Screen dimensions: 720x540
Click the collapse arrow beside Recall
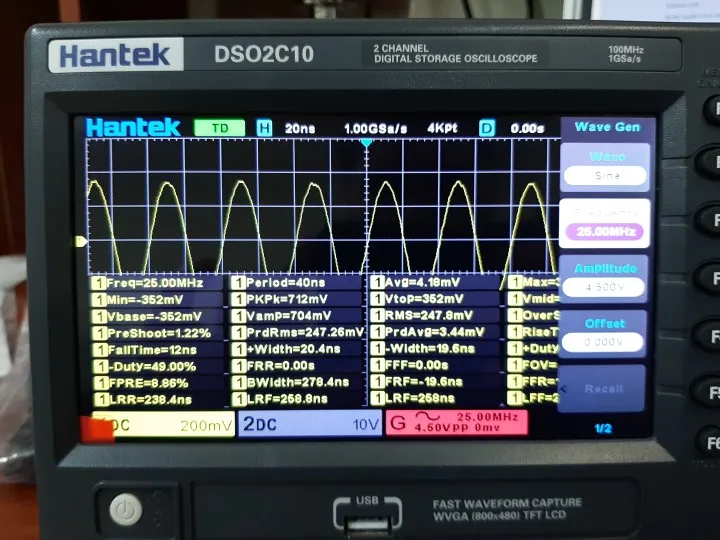564,389
